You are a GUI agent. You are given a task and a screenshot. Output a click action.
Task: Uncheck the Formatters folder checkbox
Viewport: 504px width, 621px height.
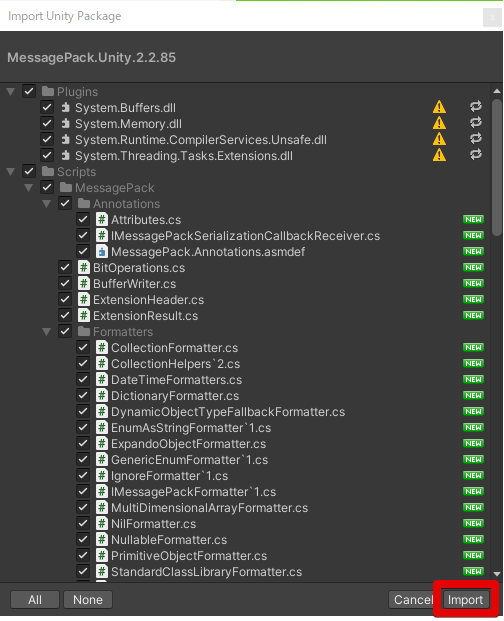65,331
